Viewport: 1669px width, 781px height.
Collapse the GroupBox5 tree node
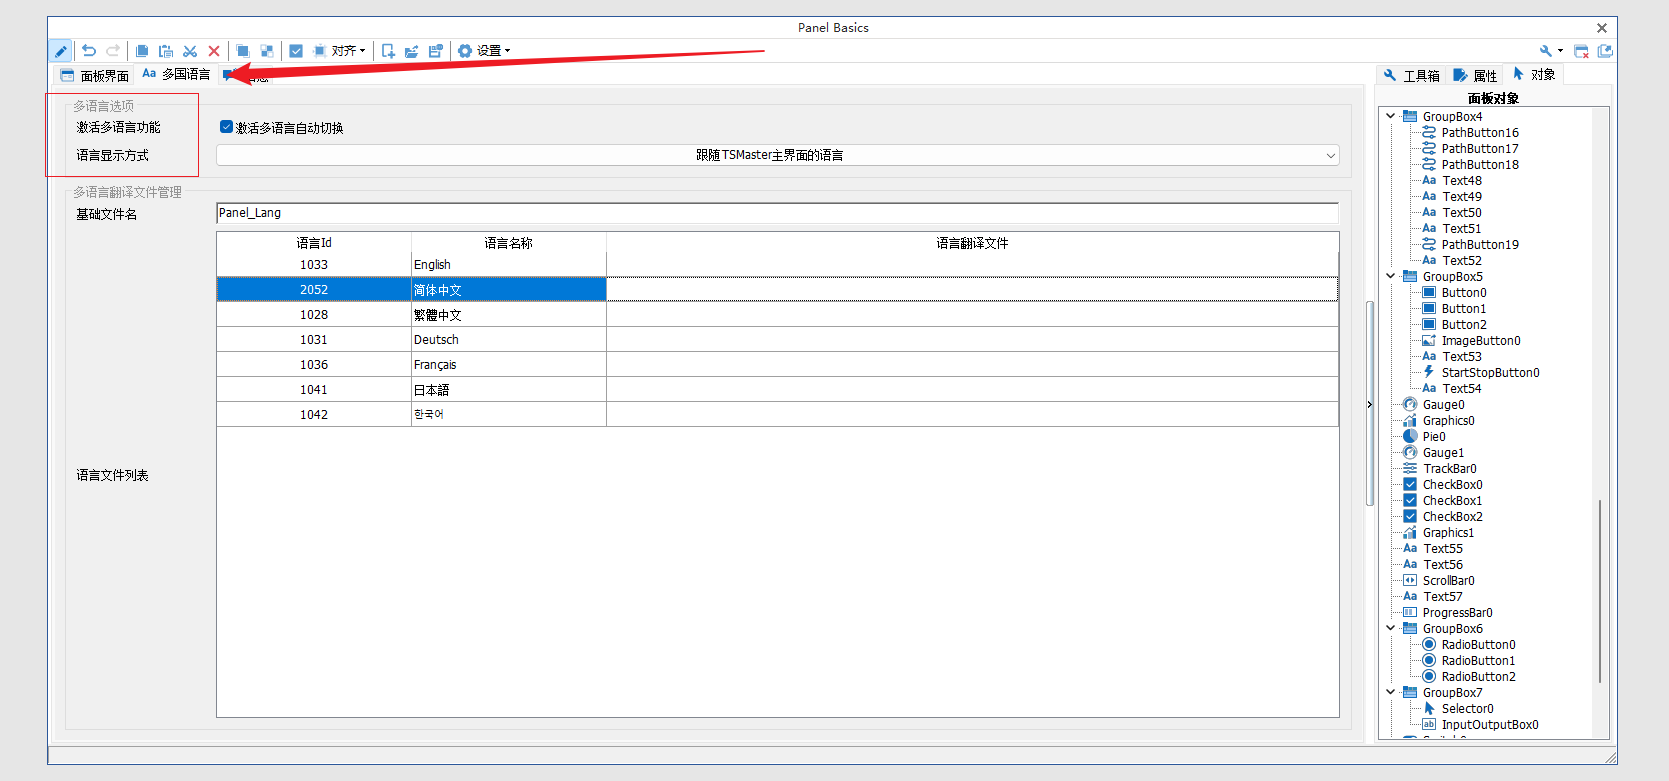1390,276
